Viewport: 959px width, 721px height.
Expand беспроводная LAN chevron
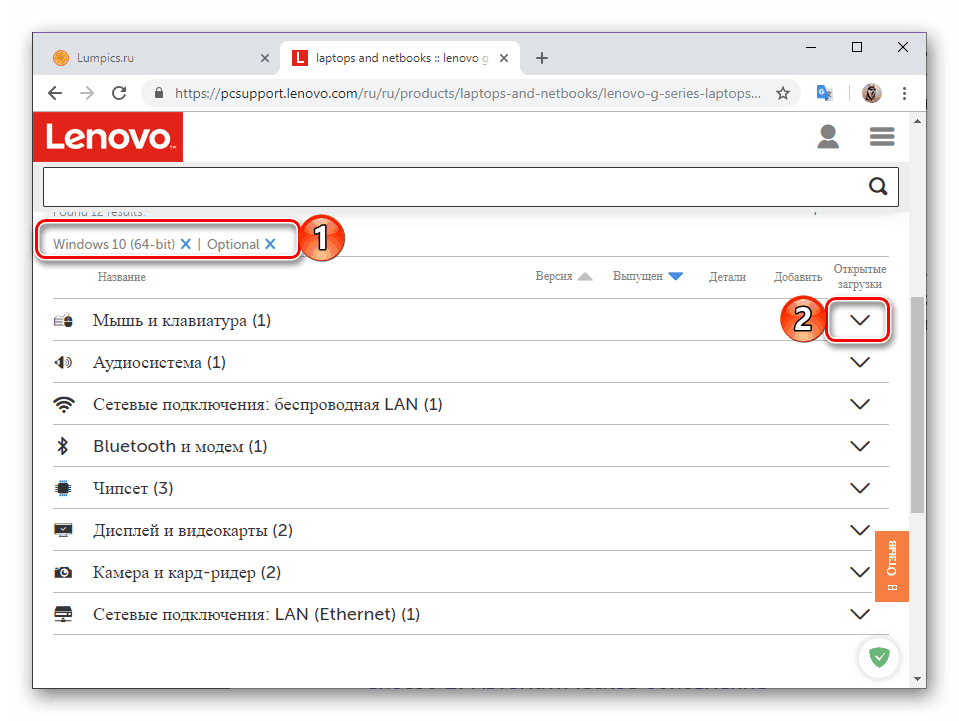point(860,404)
